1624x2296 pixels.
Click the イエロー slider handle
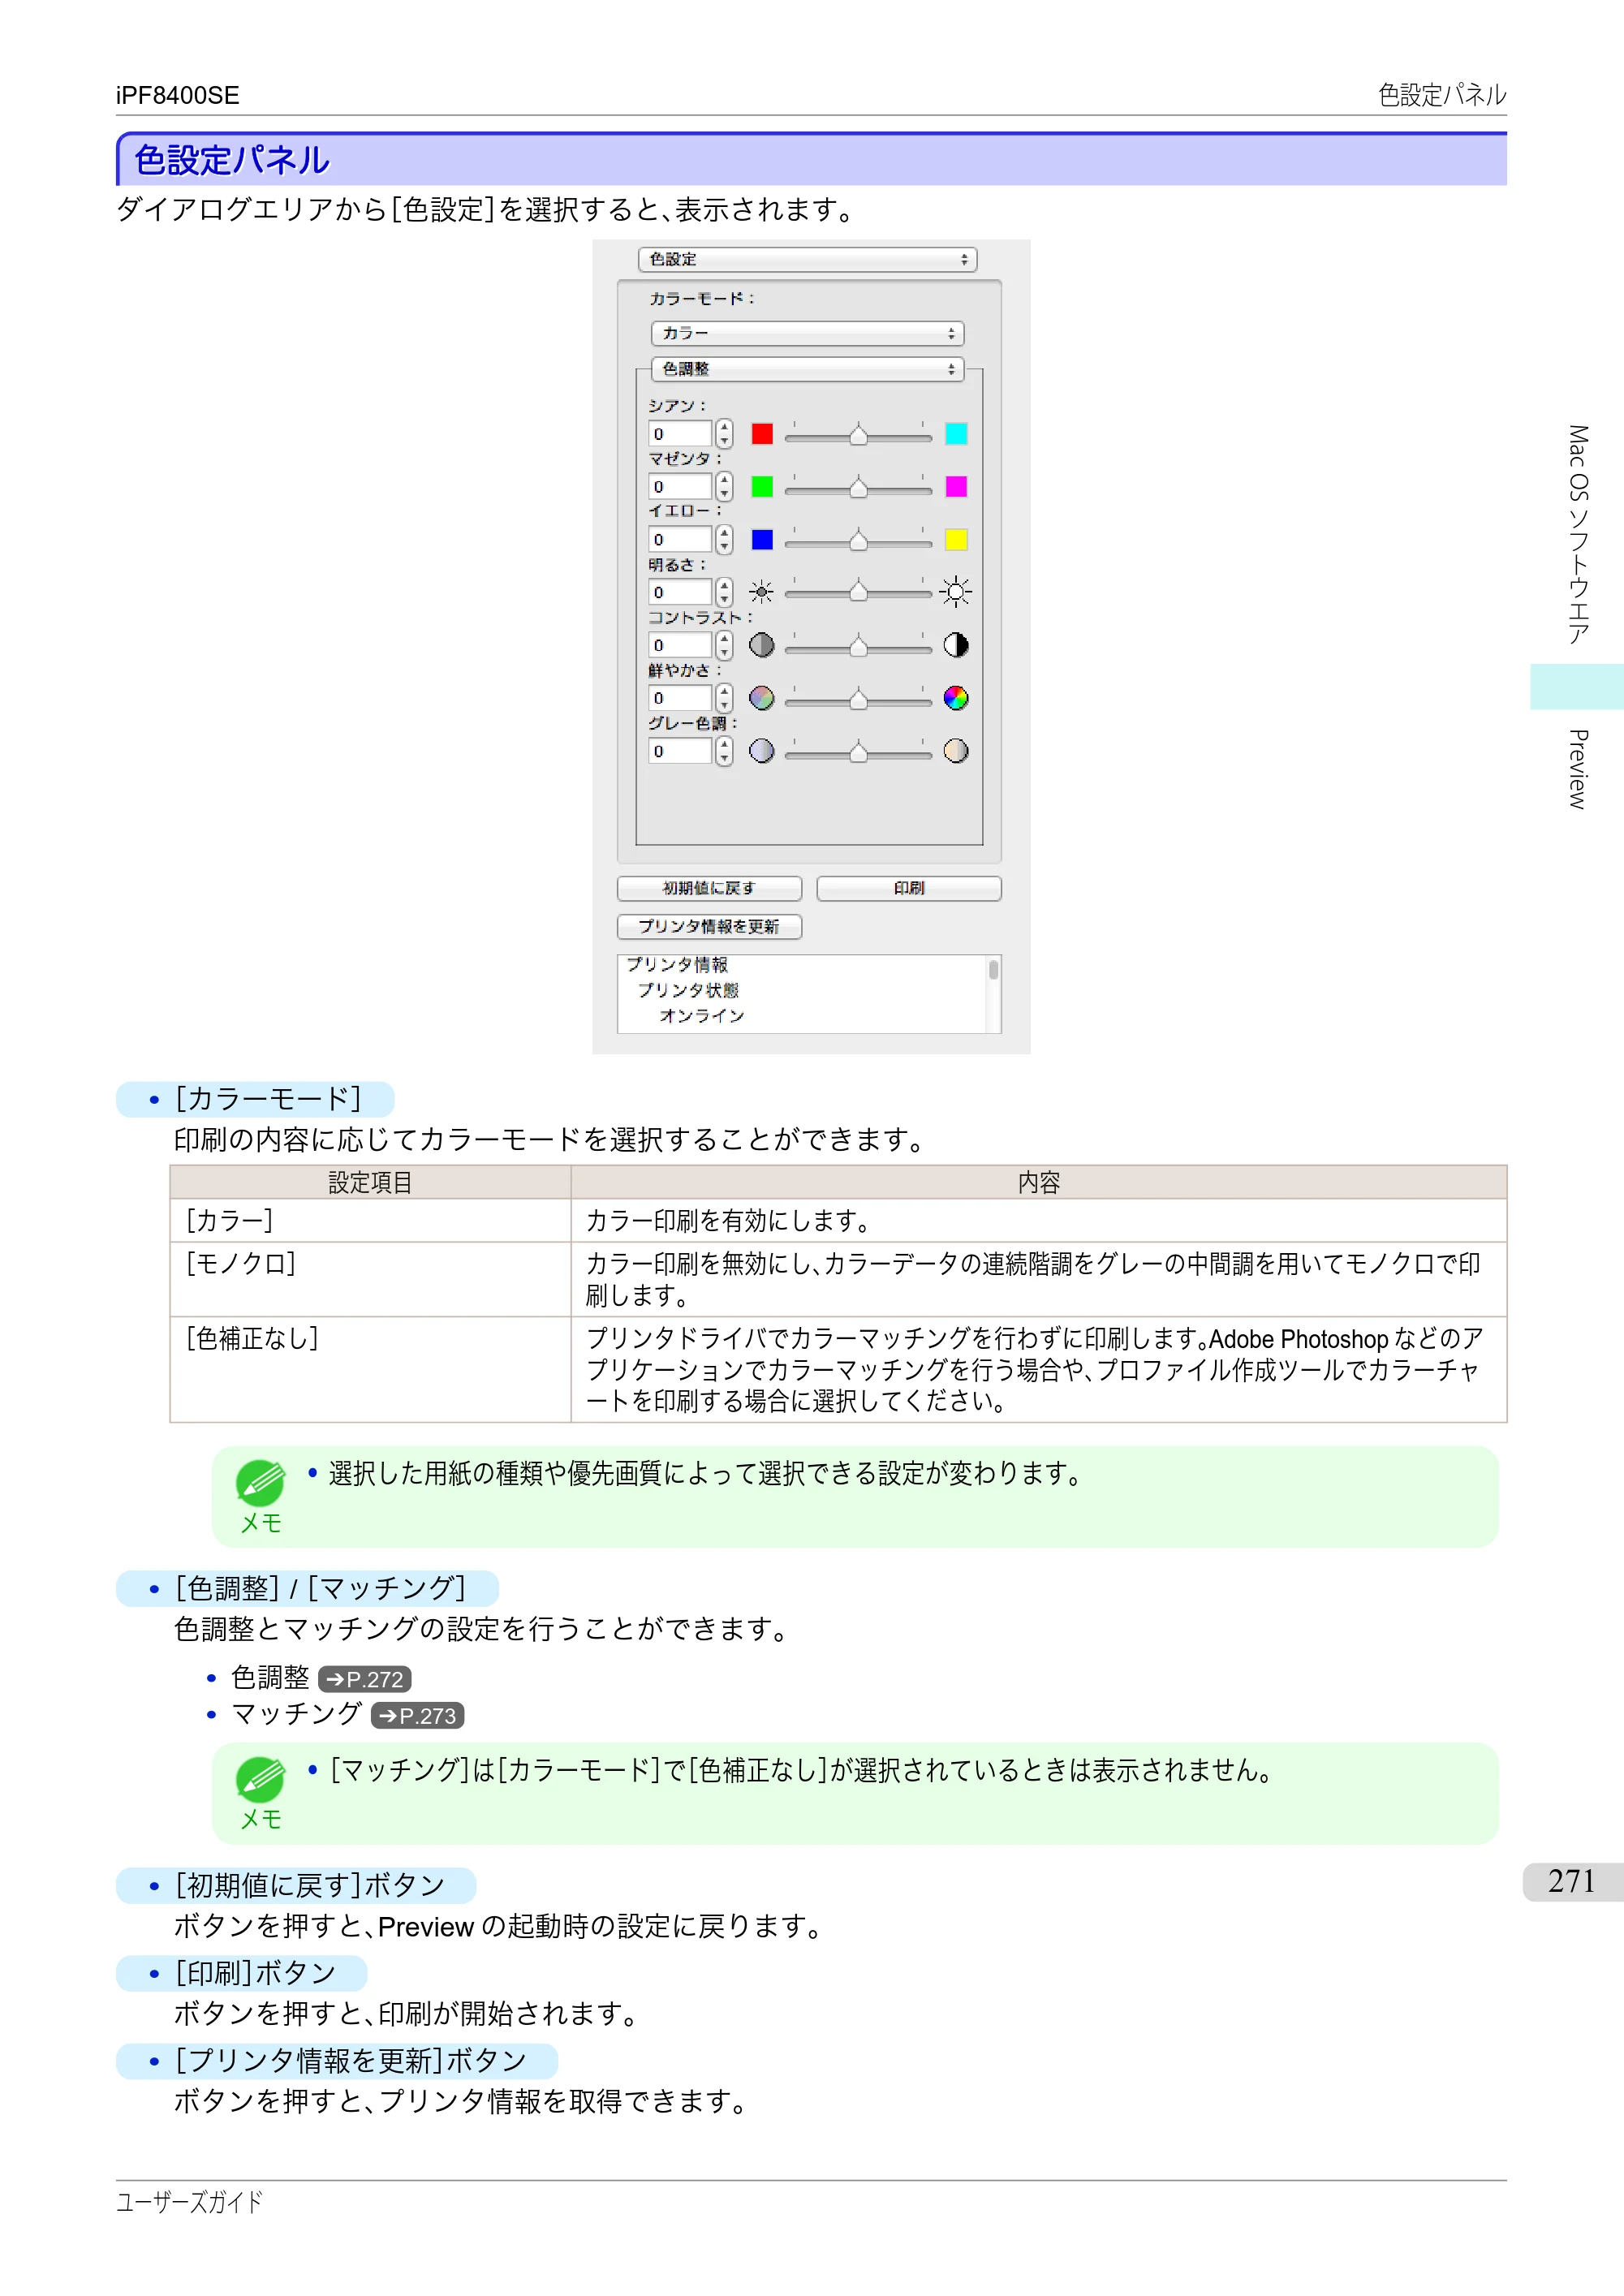point(858,541)
